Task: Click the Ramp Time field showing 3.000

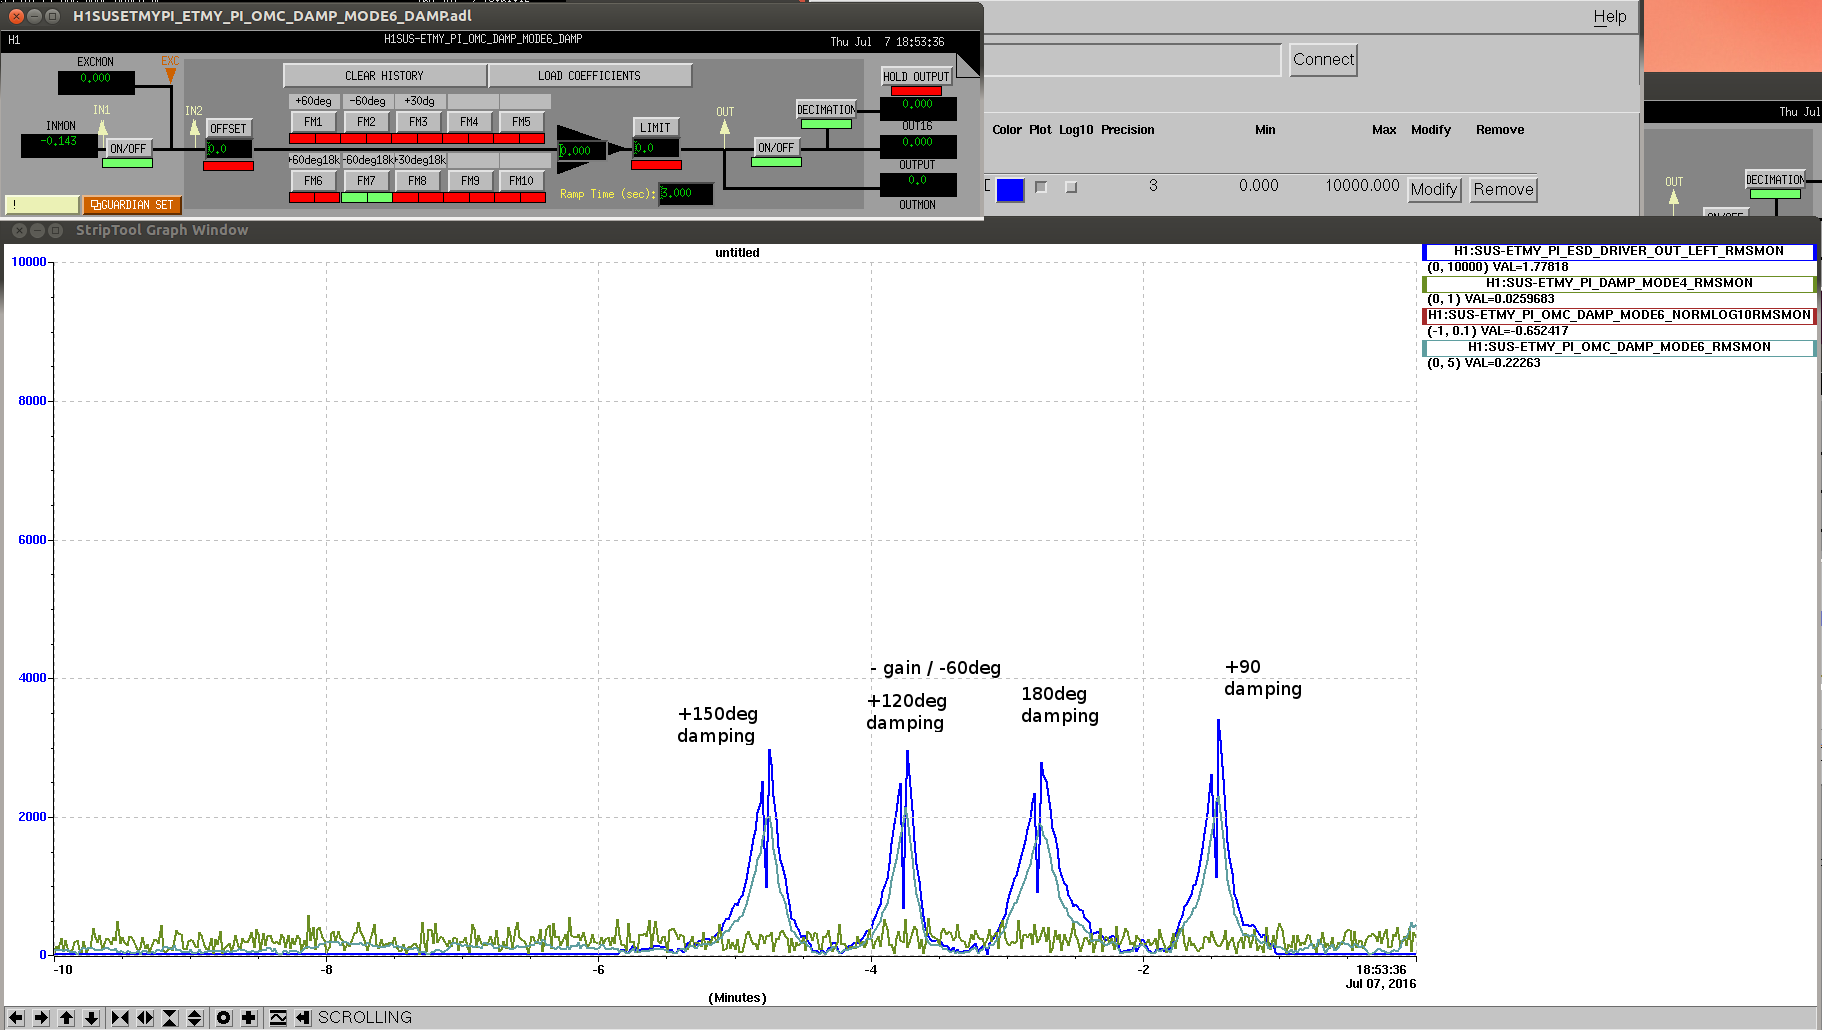Action: click(x=686, y=194)
